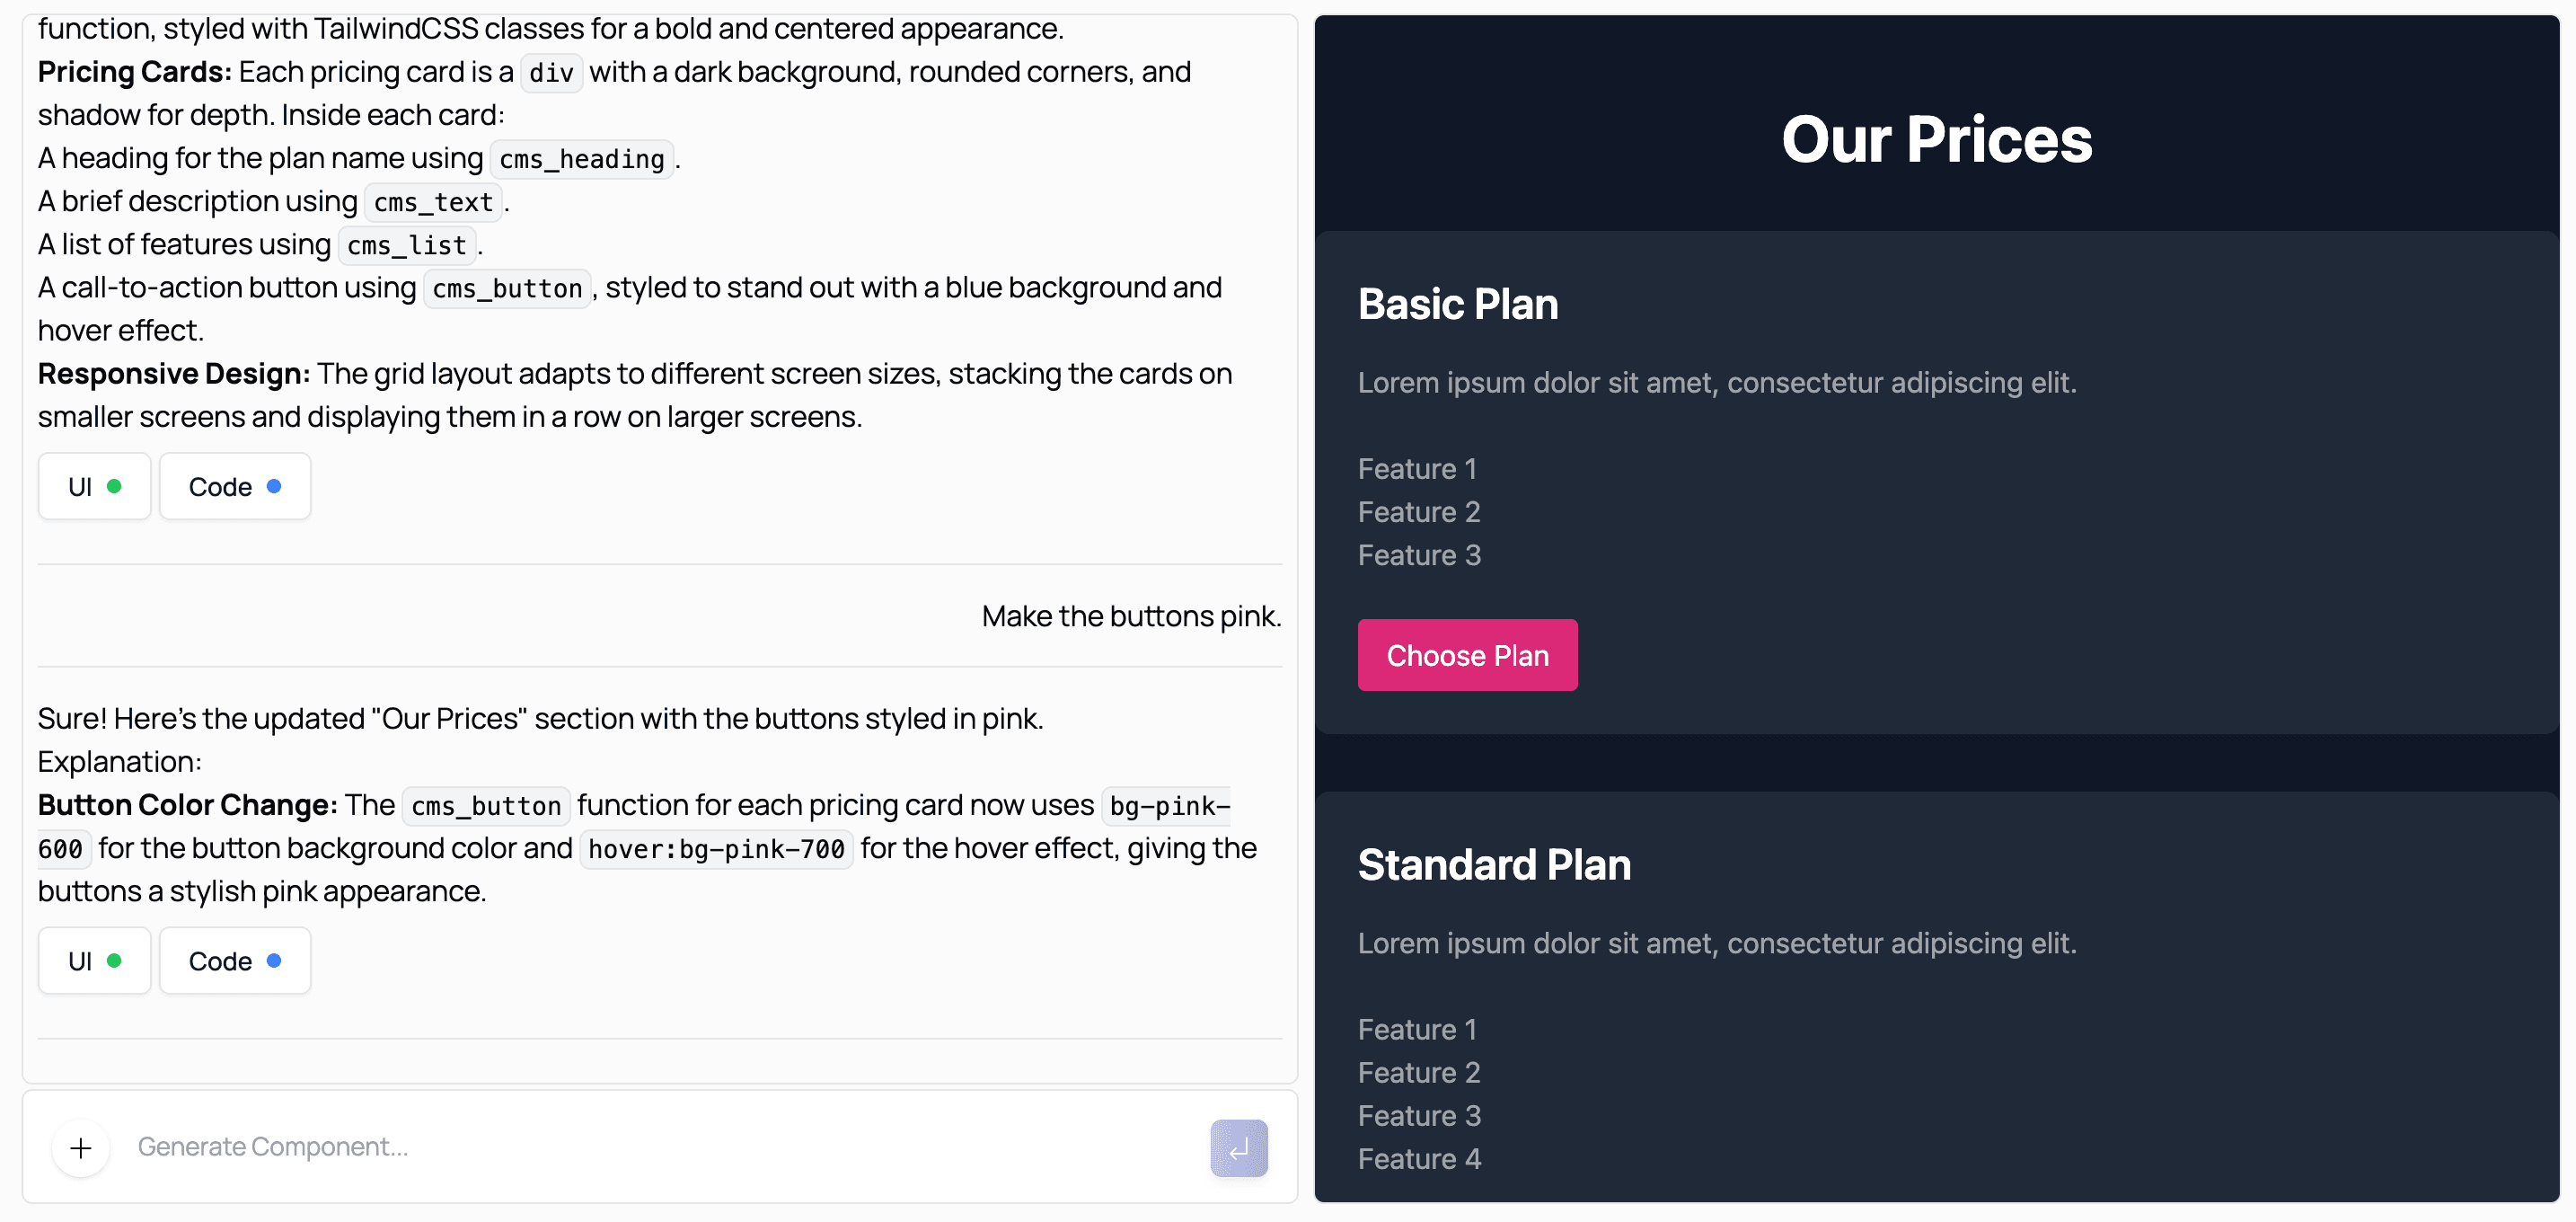Show UI preview for the pink buttons response

coord(94,961)
